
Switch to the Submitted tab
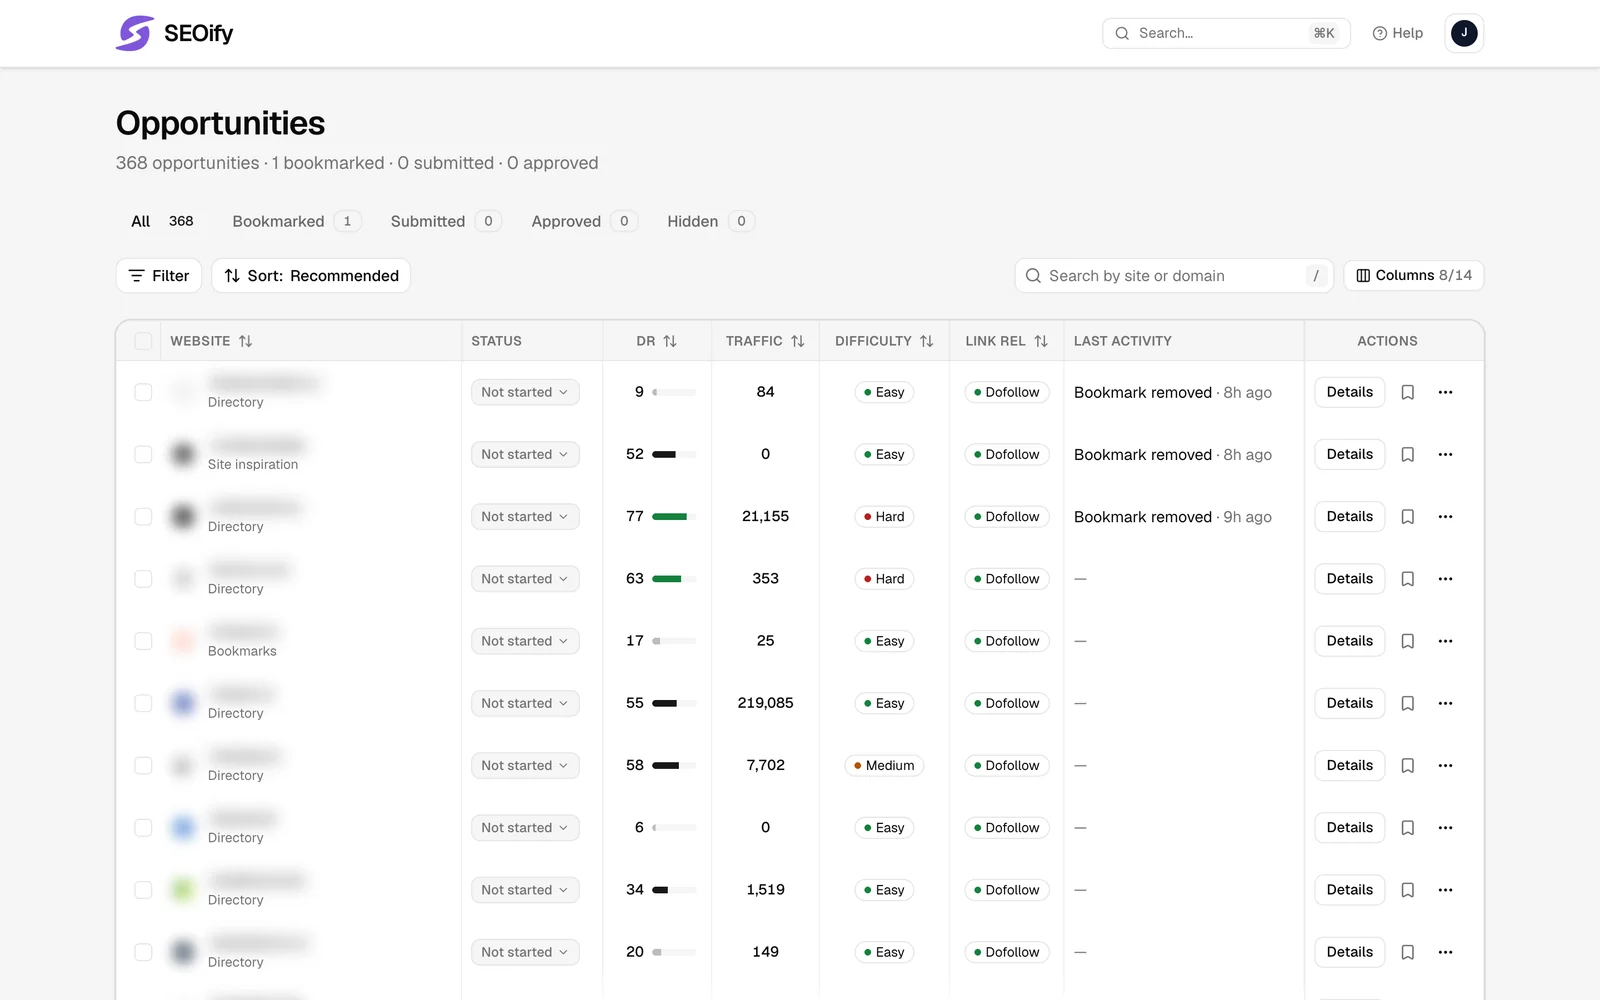tap(445, 221)
